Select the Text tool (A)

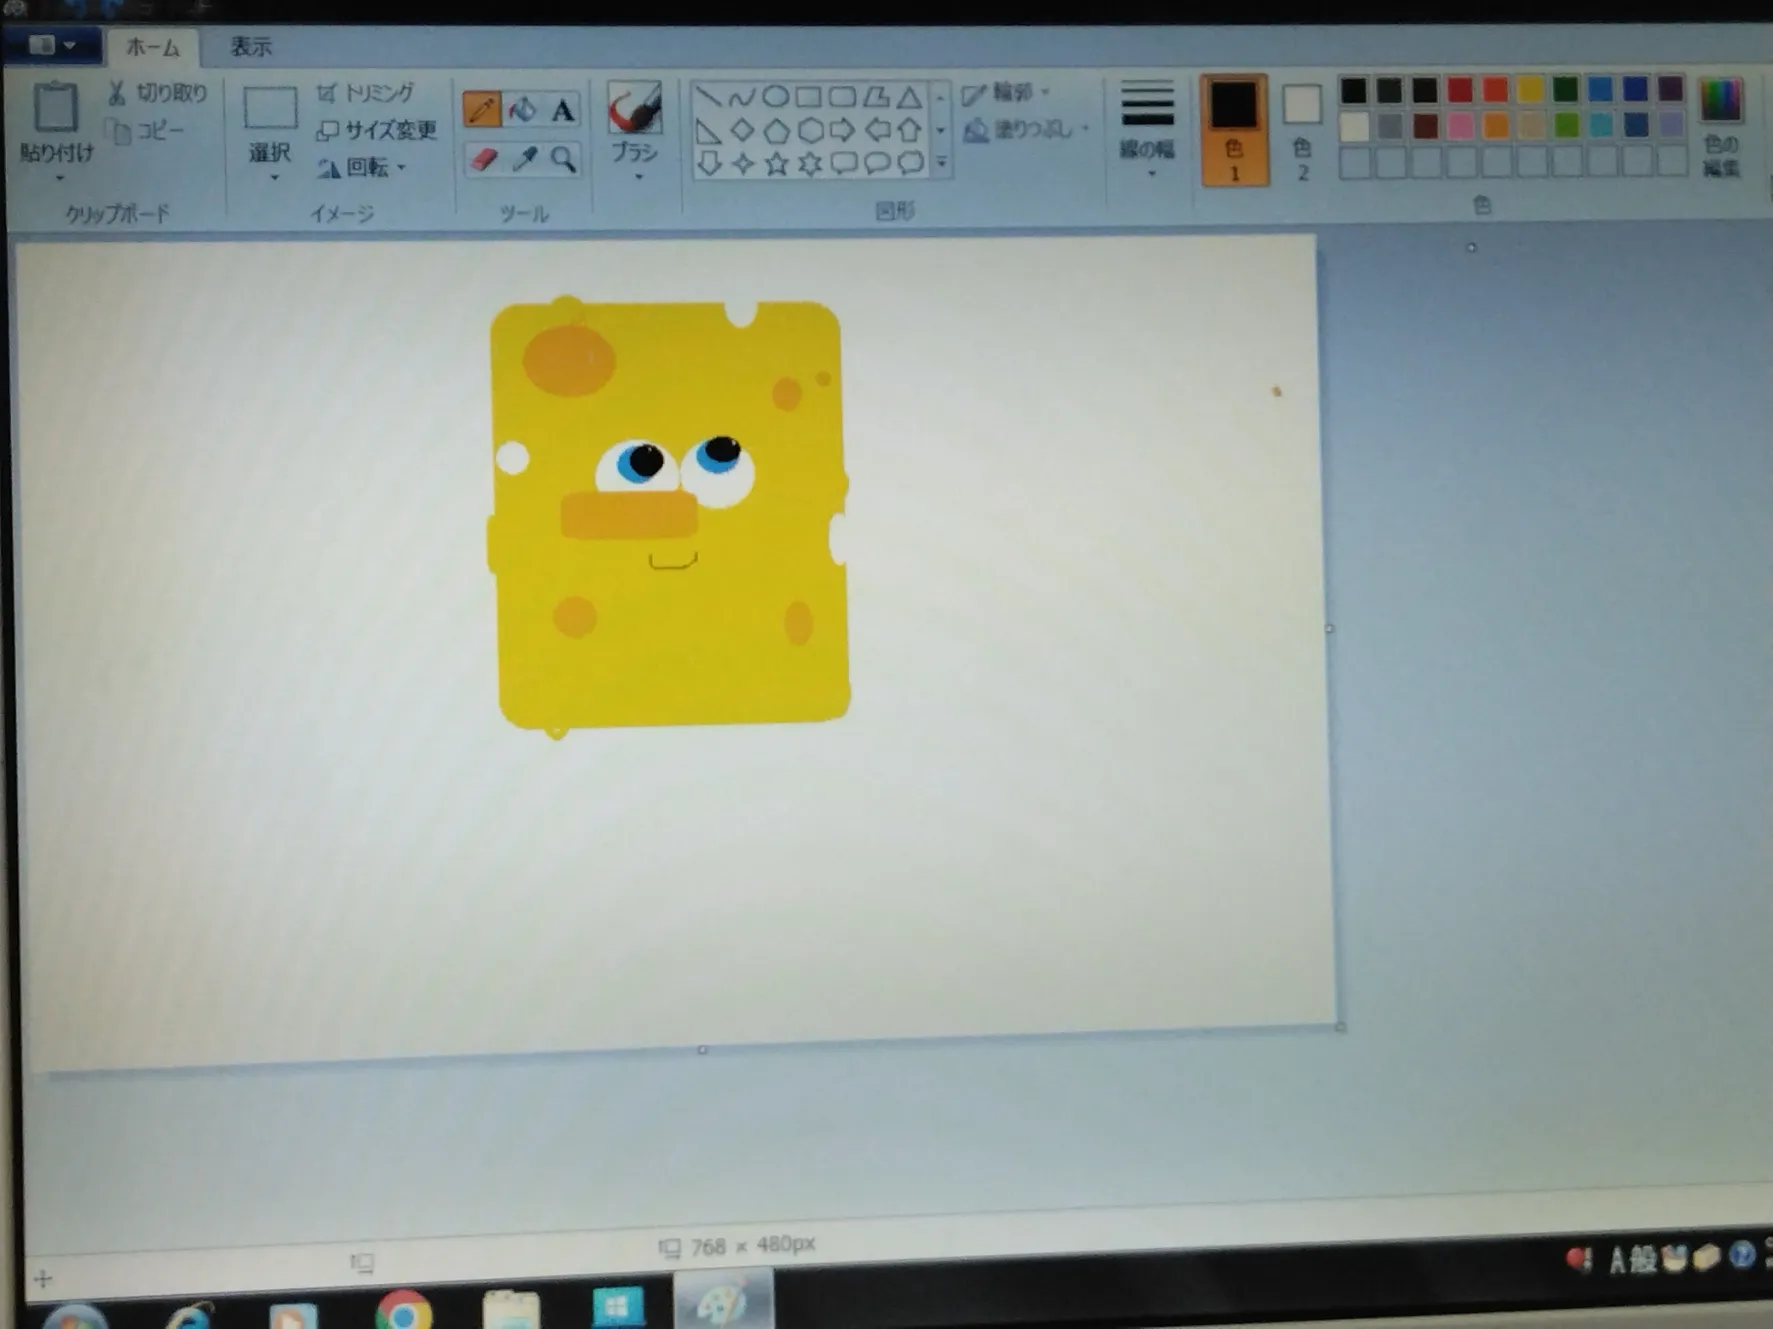click(x=563, y=110)
